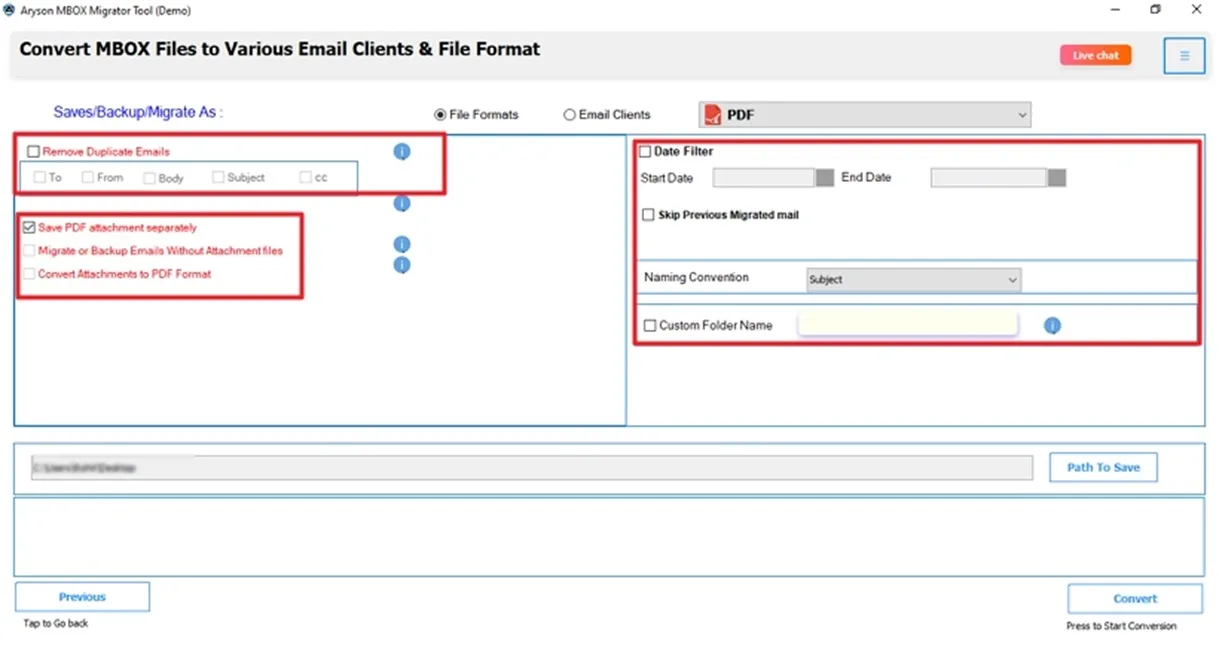The height and width of the screenshot is (650, 1219).
Task: Open Naming Convention Subject dropdown
Action: click(x=913, y=280)
